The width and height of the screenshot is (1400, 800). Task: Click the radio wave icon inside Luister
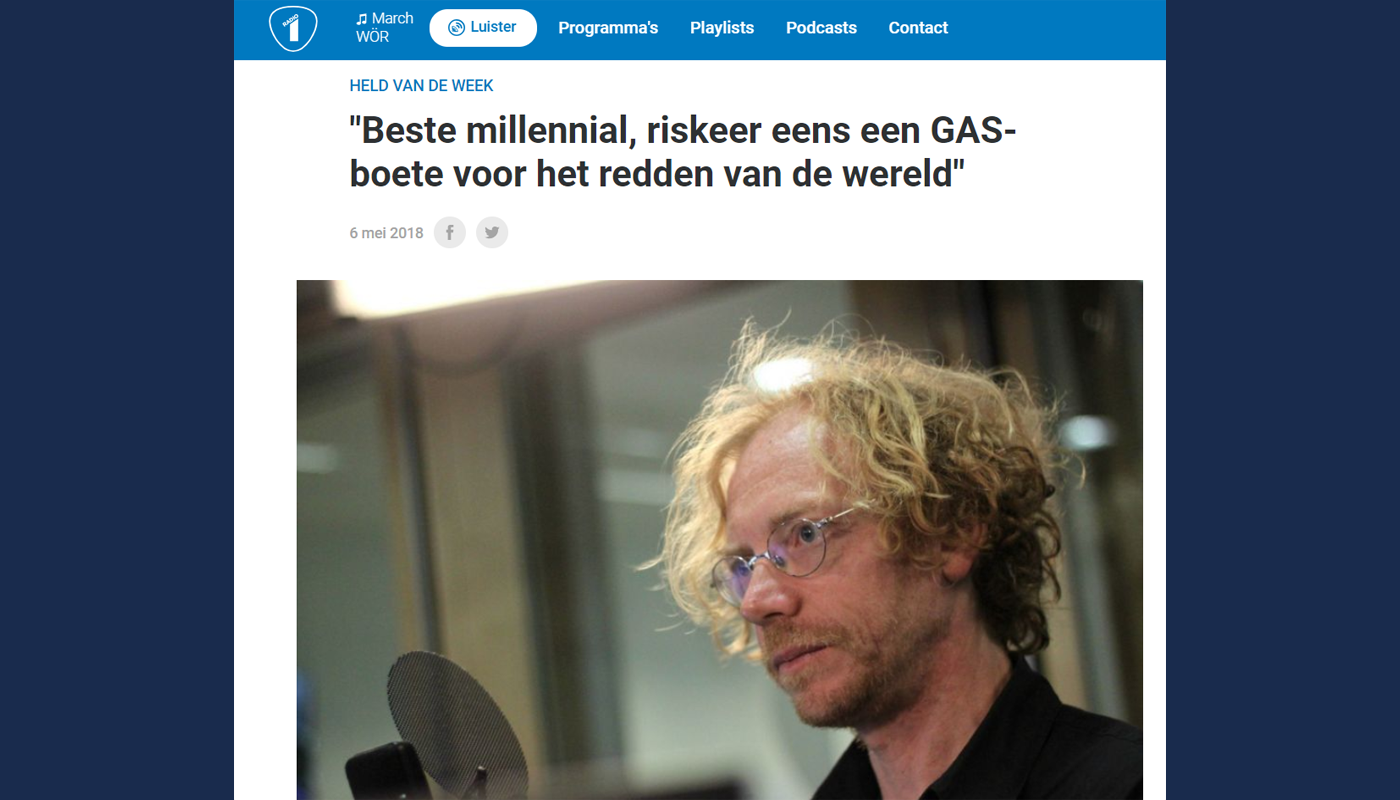[x=456, y=28]
